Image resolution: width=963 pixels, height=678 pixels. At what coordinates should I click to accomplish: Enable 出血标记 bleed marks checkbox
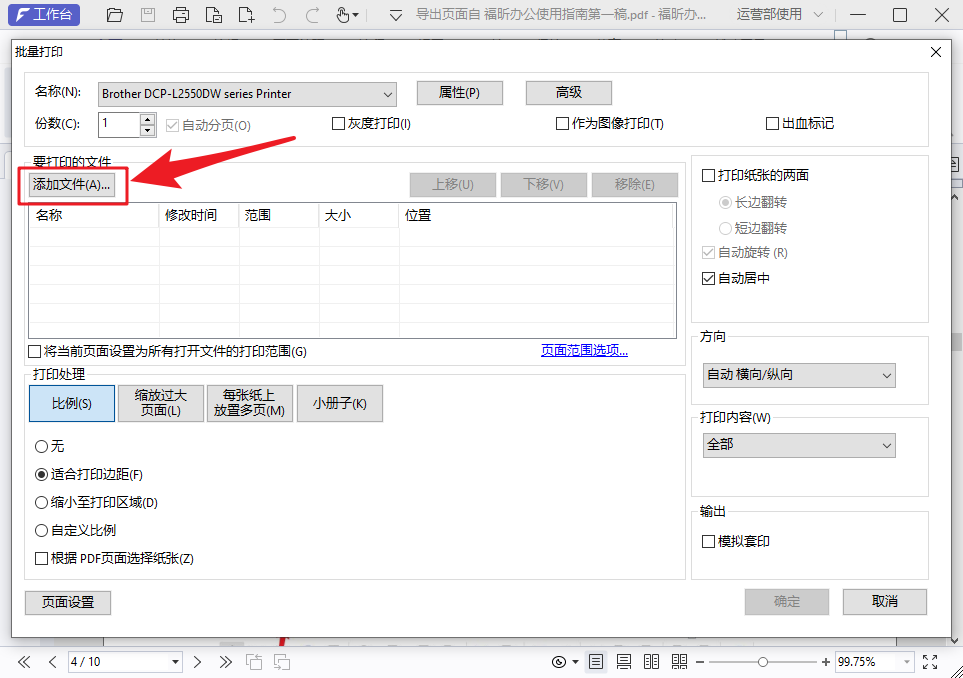point(773,123)
